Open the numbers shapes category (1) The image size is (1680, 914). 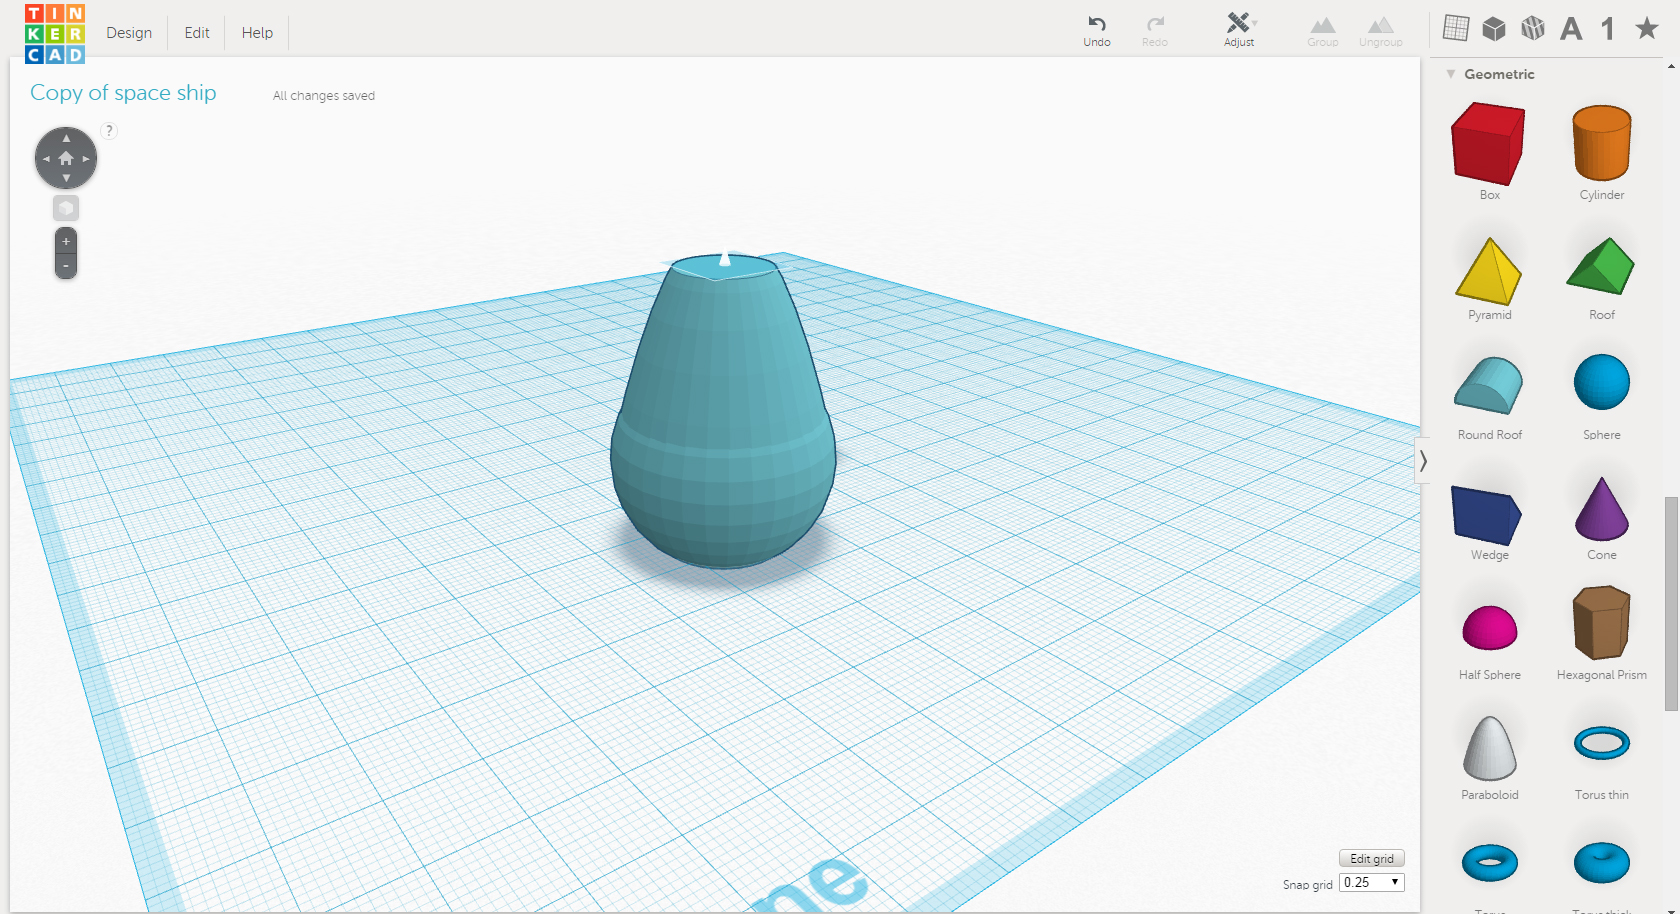pos(1608,29)
